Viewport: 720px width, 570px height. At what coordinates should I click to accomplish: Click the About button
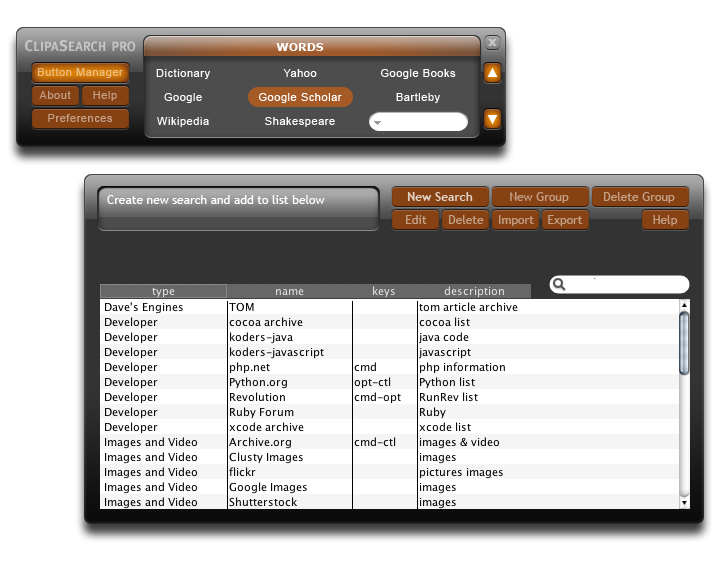(55, 95)
